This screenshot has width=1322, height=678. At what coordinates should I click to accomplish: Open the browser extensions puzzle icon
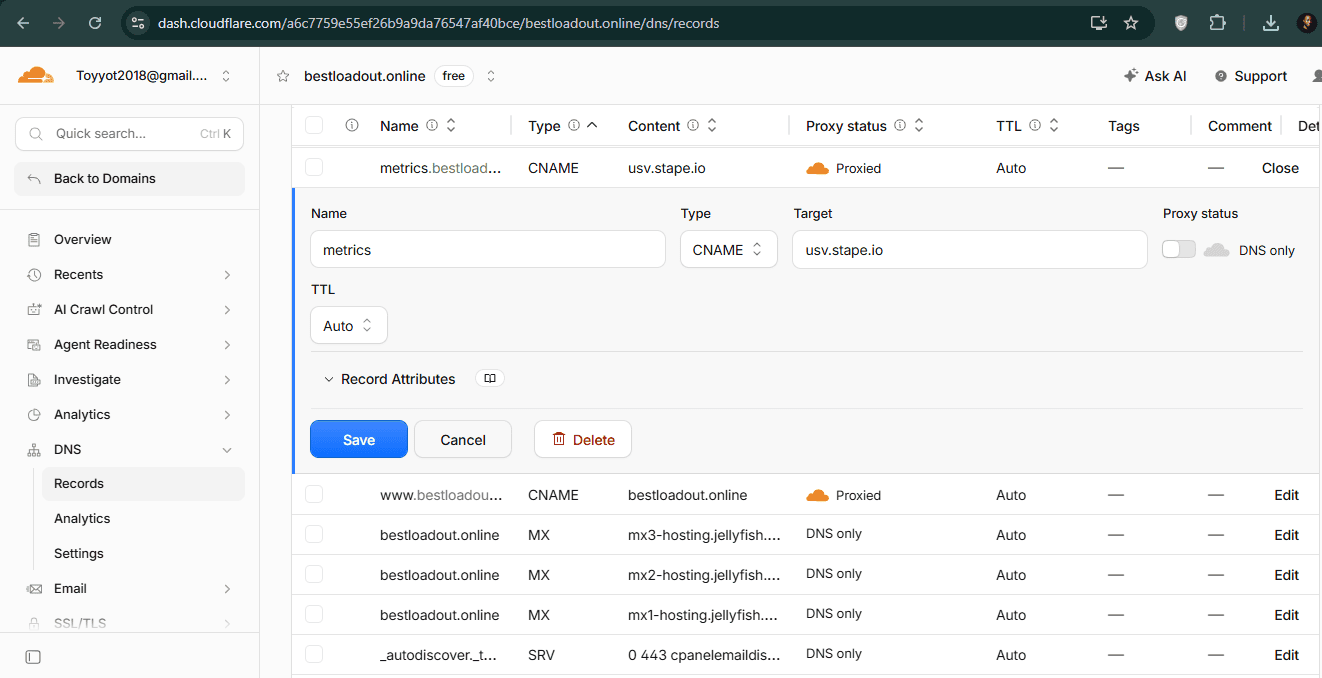tap(1217, 22)
